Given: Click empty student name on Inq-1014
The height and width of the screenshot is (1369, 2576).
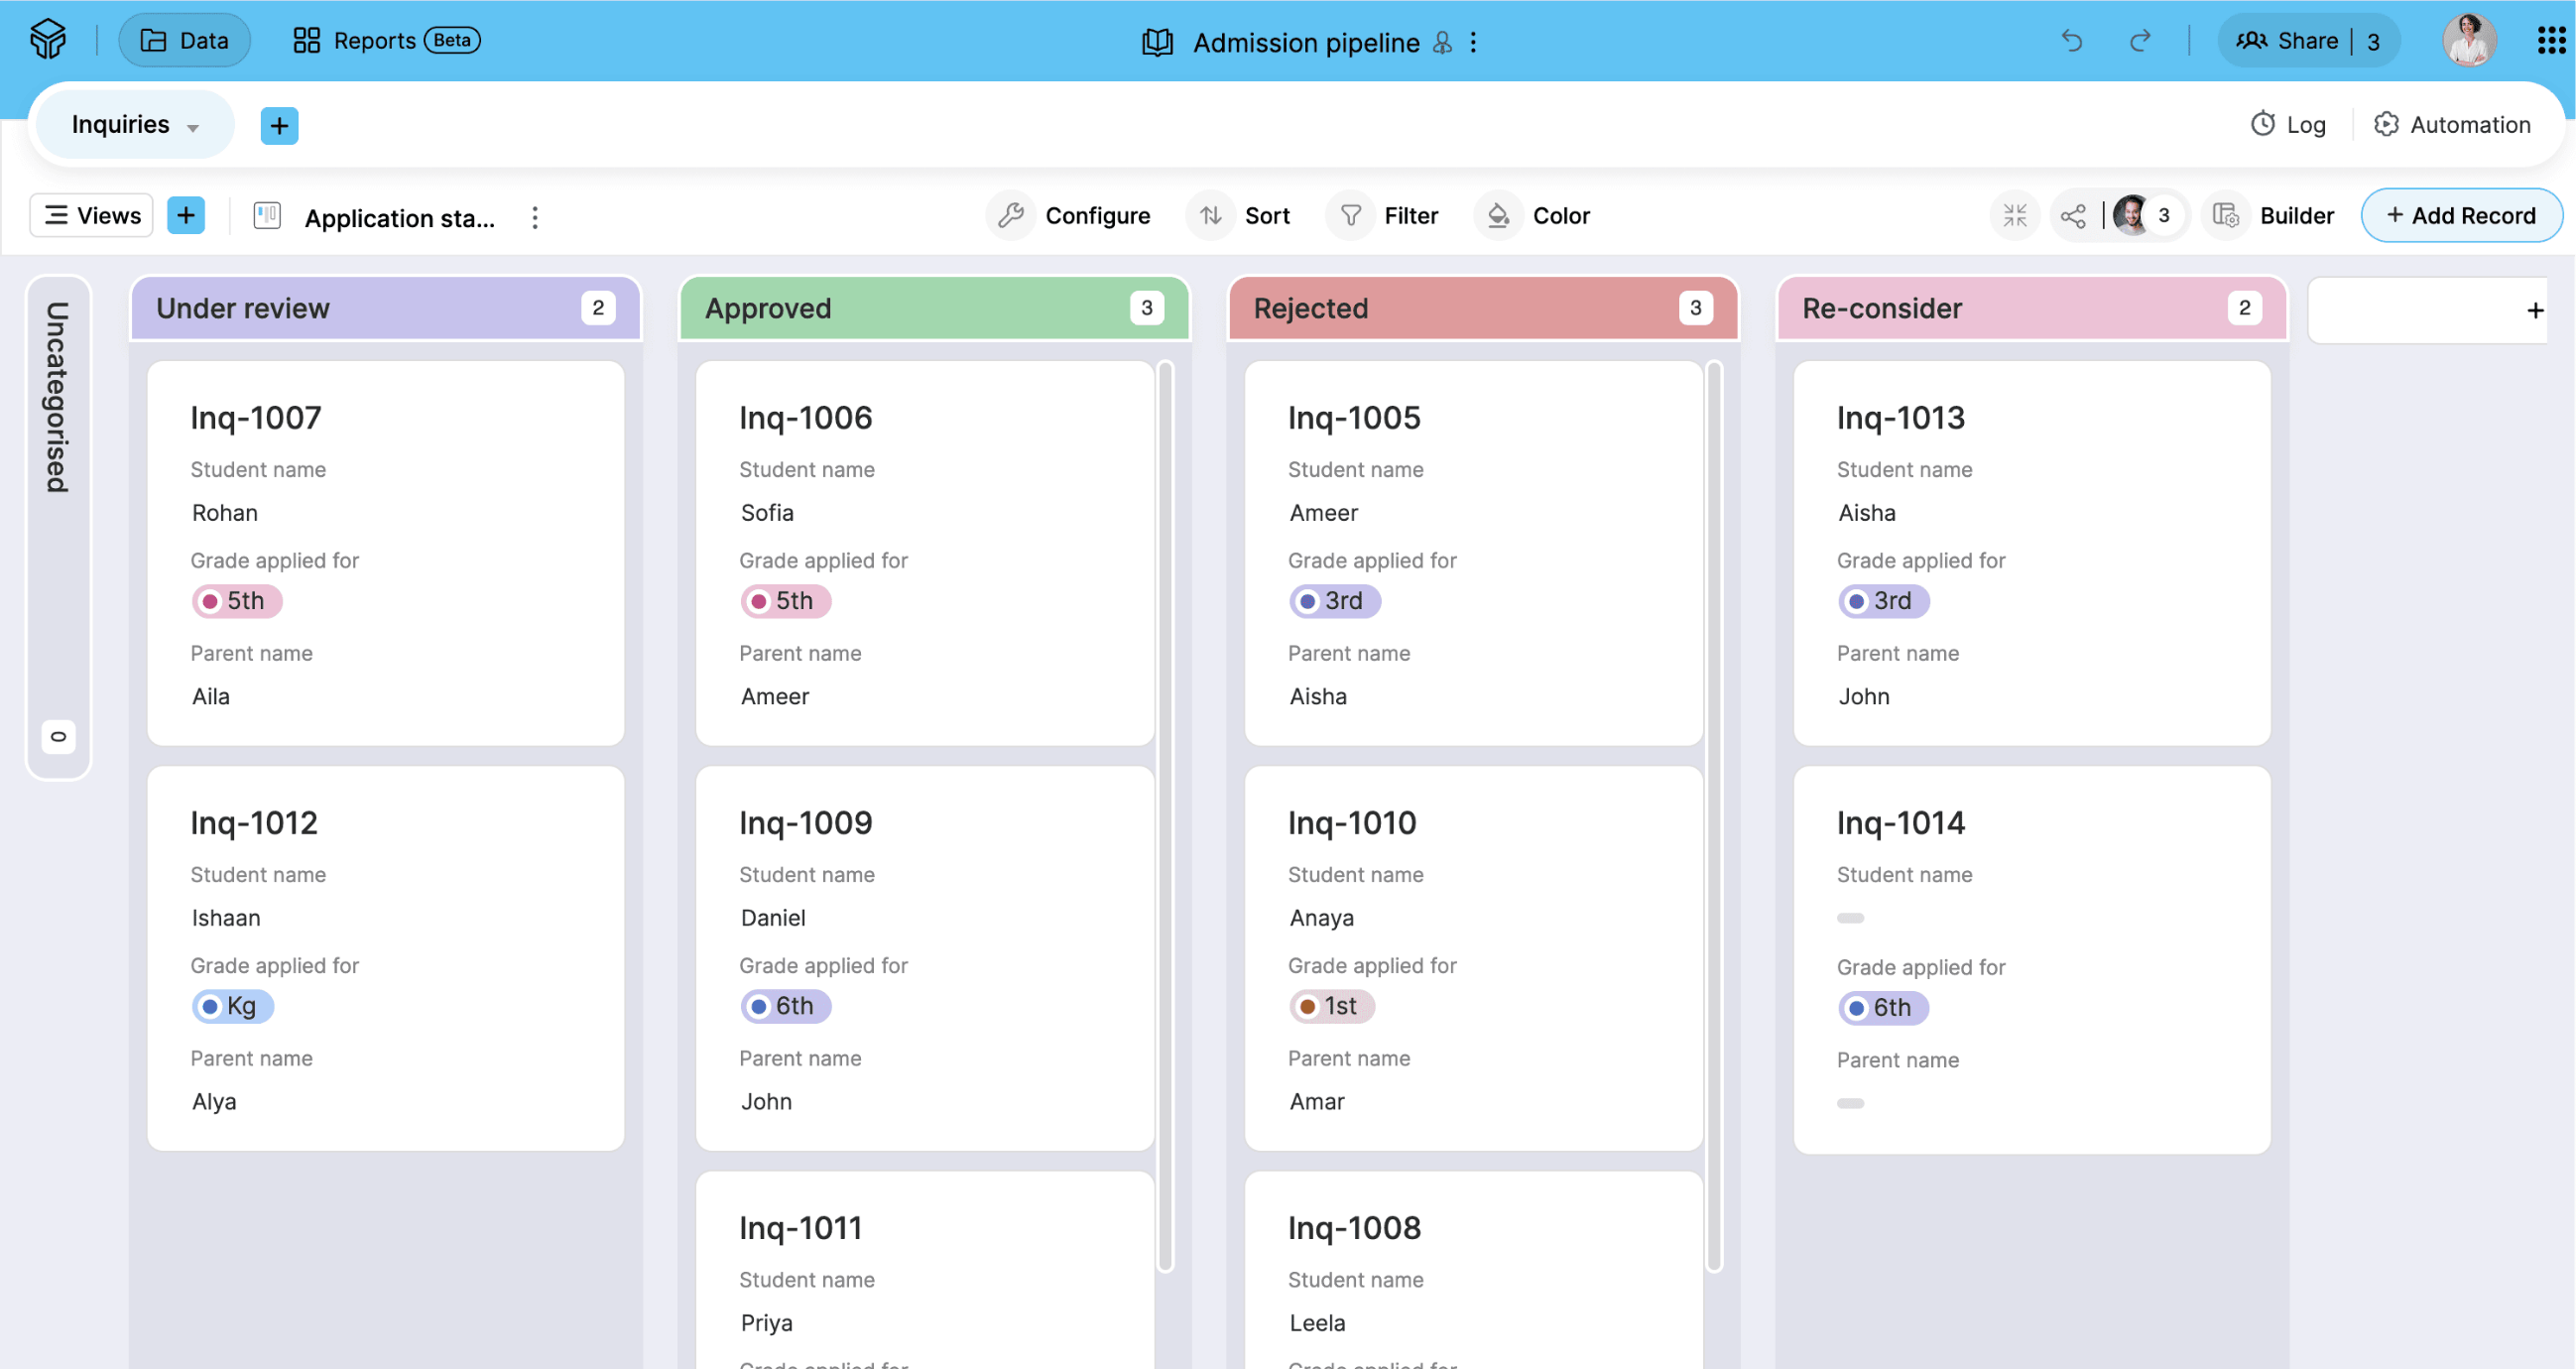Looking at the screenshot, I should coord(1851,918).
